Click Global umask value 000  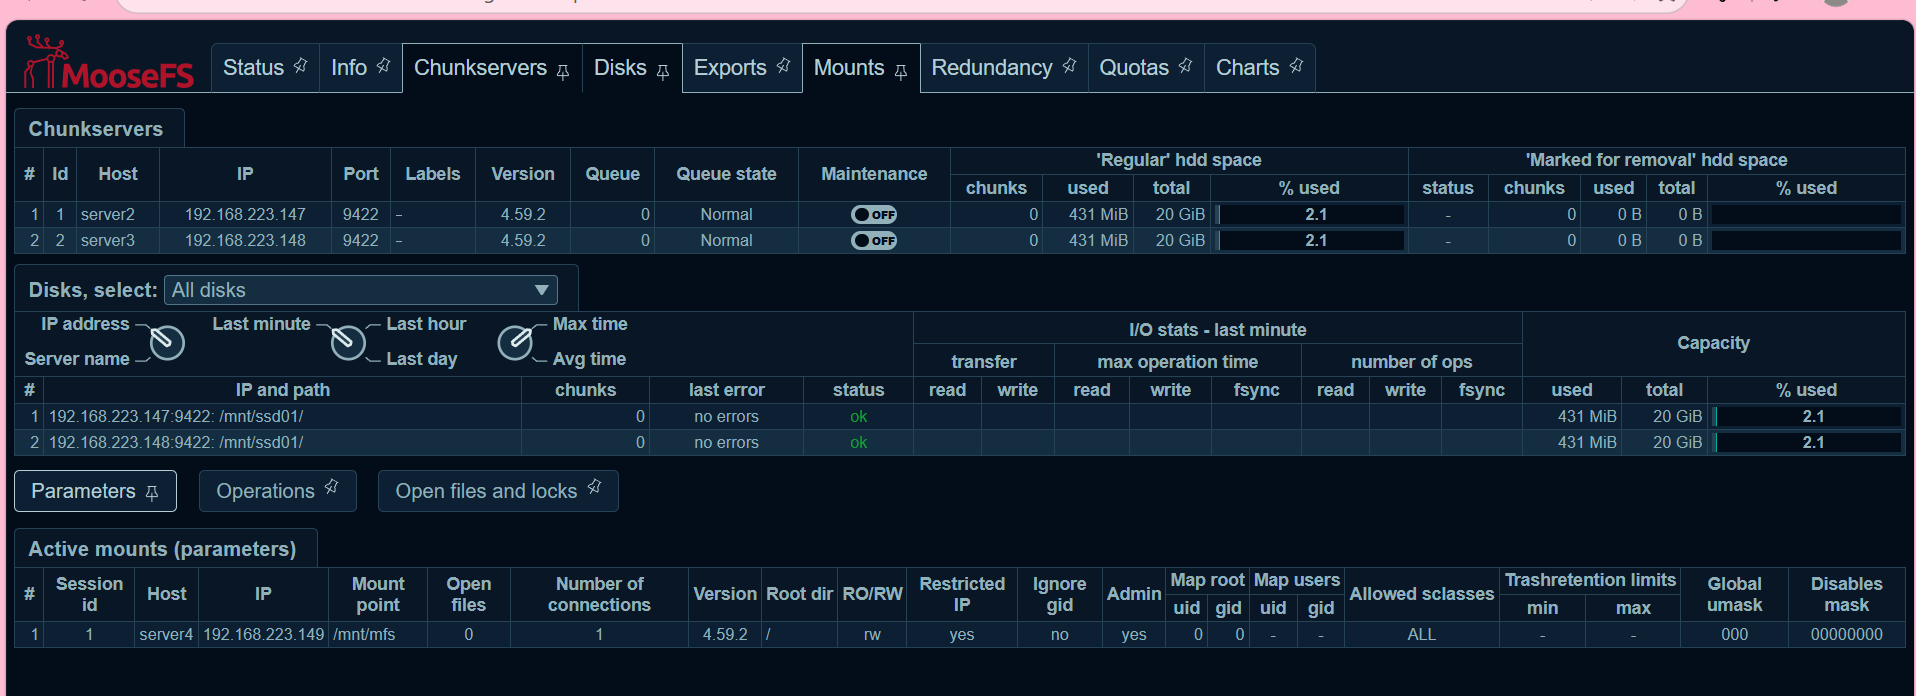tap(1734, 635)
